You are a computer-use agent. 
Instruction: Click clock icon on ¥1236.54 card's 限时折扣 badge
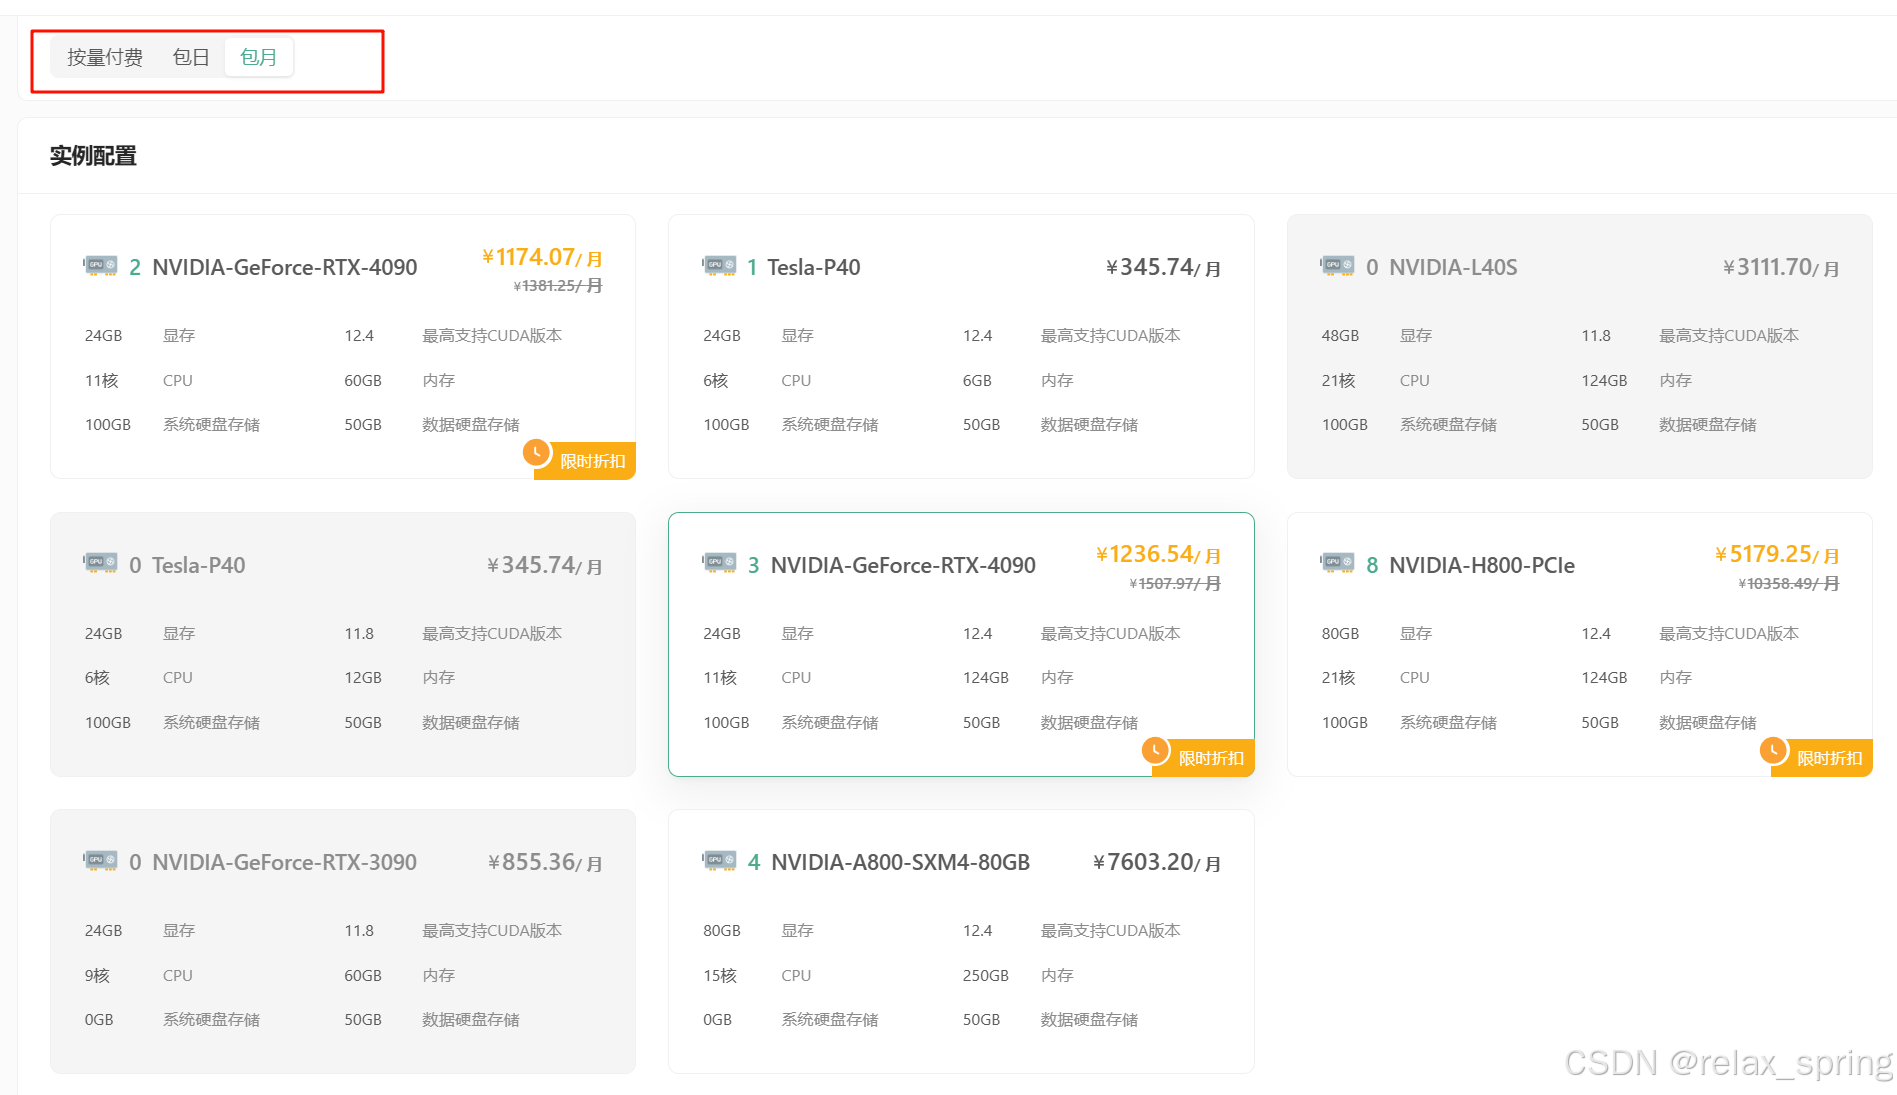pyautogui.click(x=1156, y=750)
